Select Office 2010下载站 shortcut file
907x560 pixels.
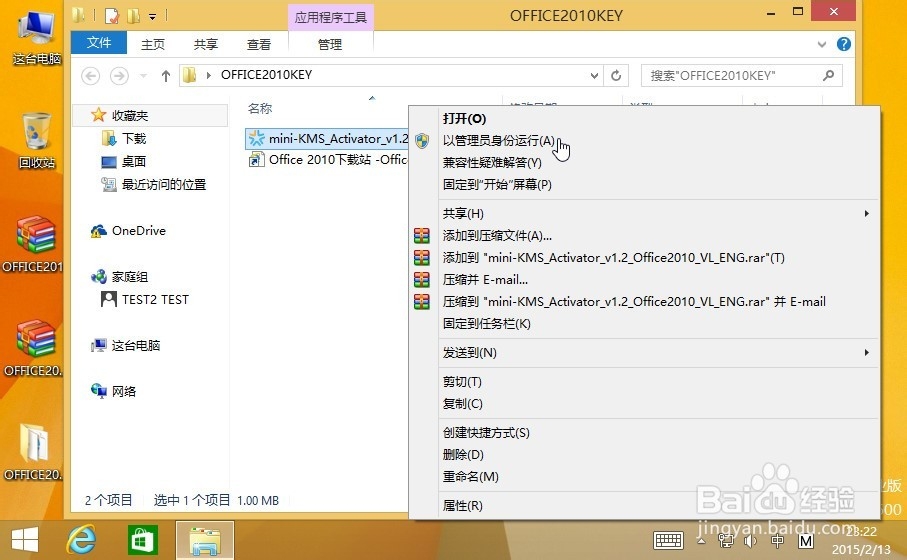click(327, 160)
